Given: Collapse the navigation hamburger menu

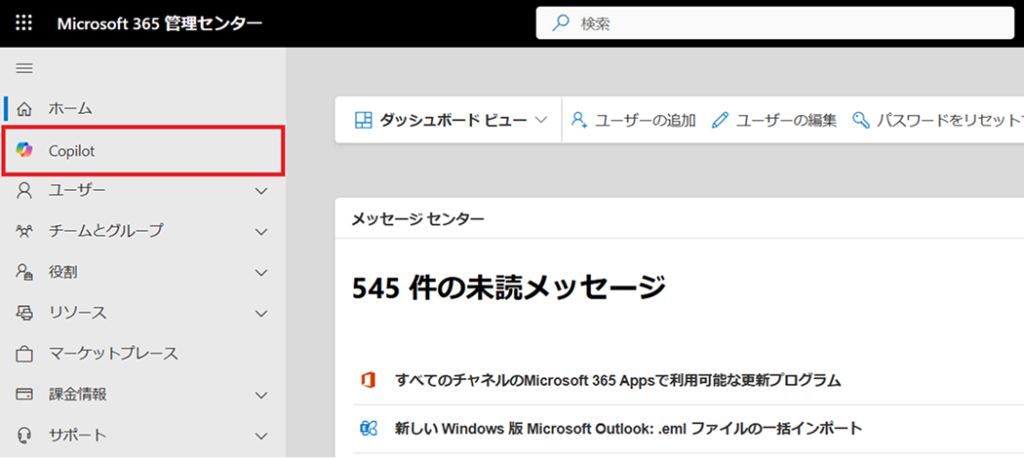Looking at the screenshot, I should click(x=24, y=68).
